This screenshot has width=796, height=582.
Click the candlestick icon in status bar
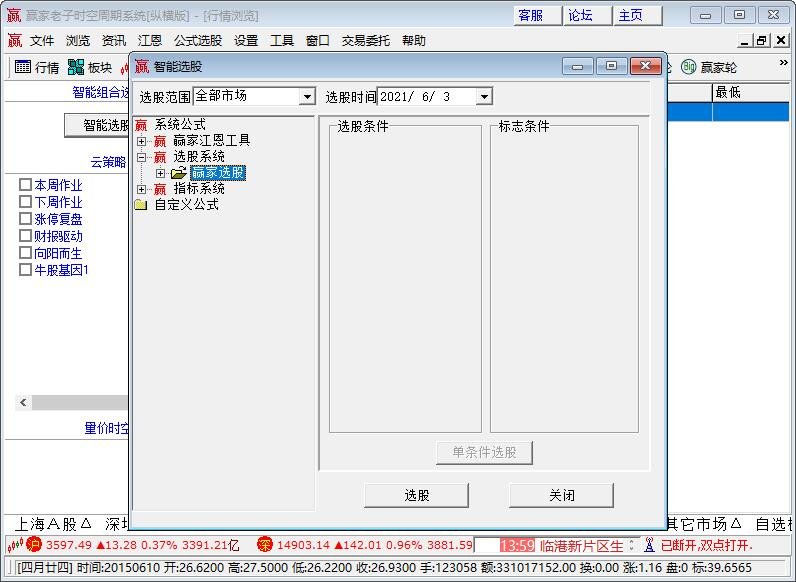15,545
